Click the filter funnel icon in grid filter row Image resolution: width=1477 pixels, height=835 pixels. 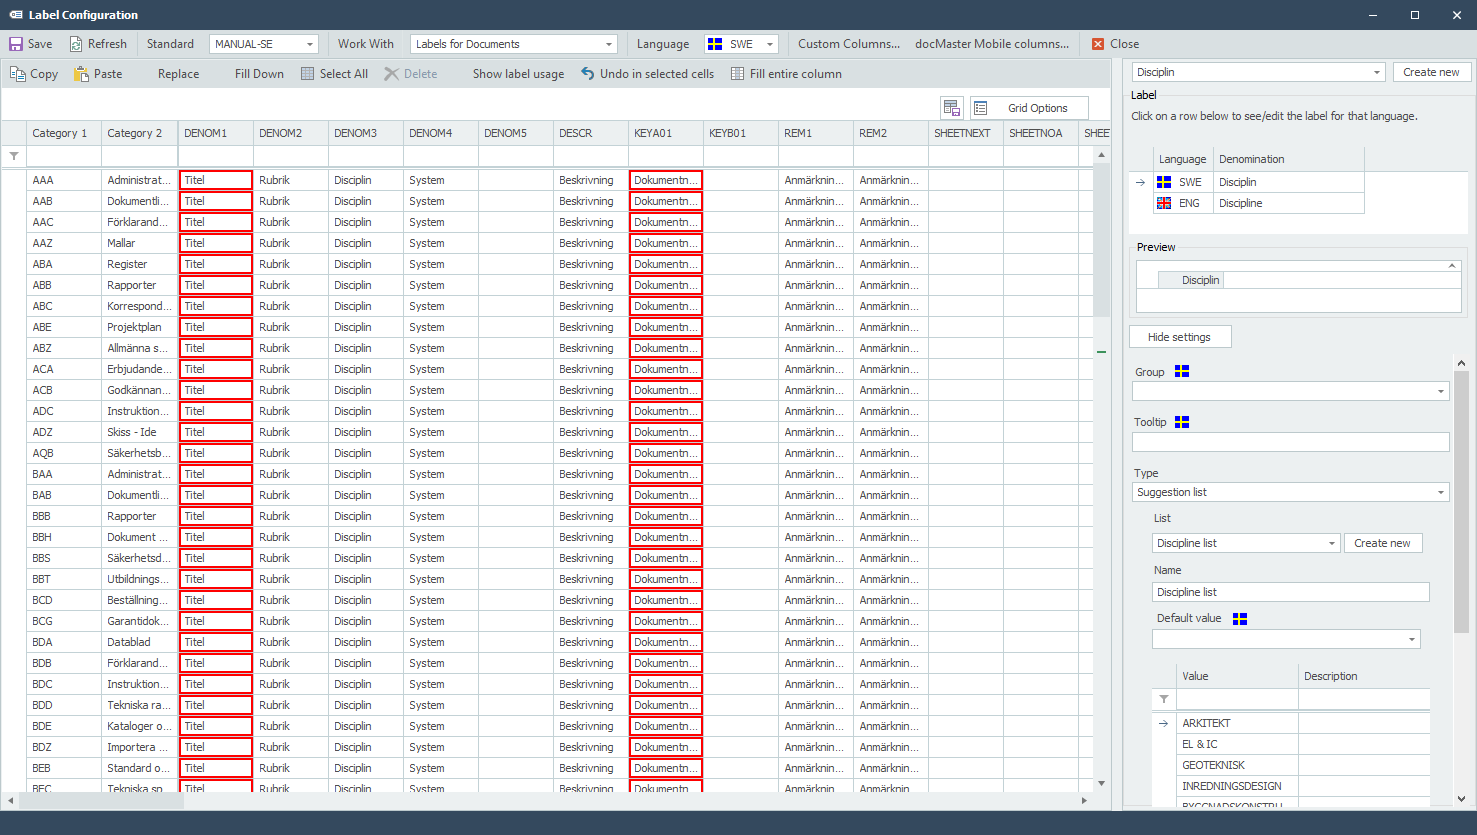tap(14, 156)
